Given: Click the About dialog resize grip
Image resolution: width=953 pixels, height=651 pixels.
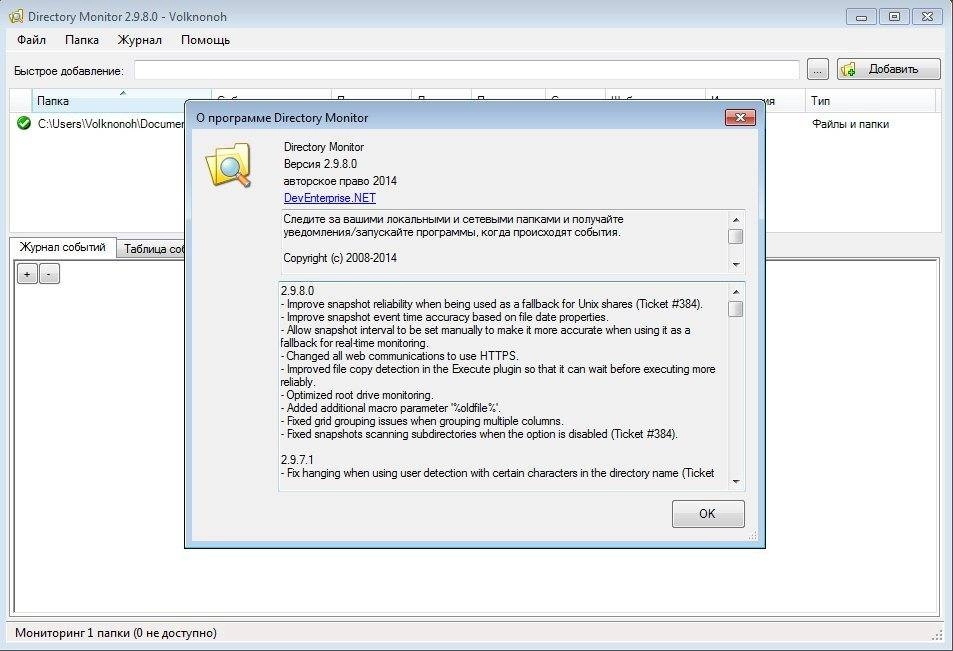Looking at the screenshot, I should coord(752,536).
